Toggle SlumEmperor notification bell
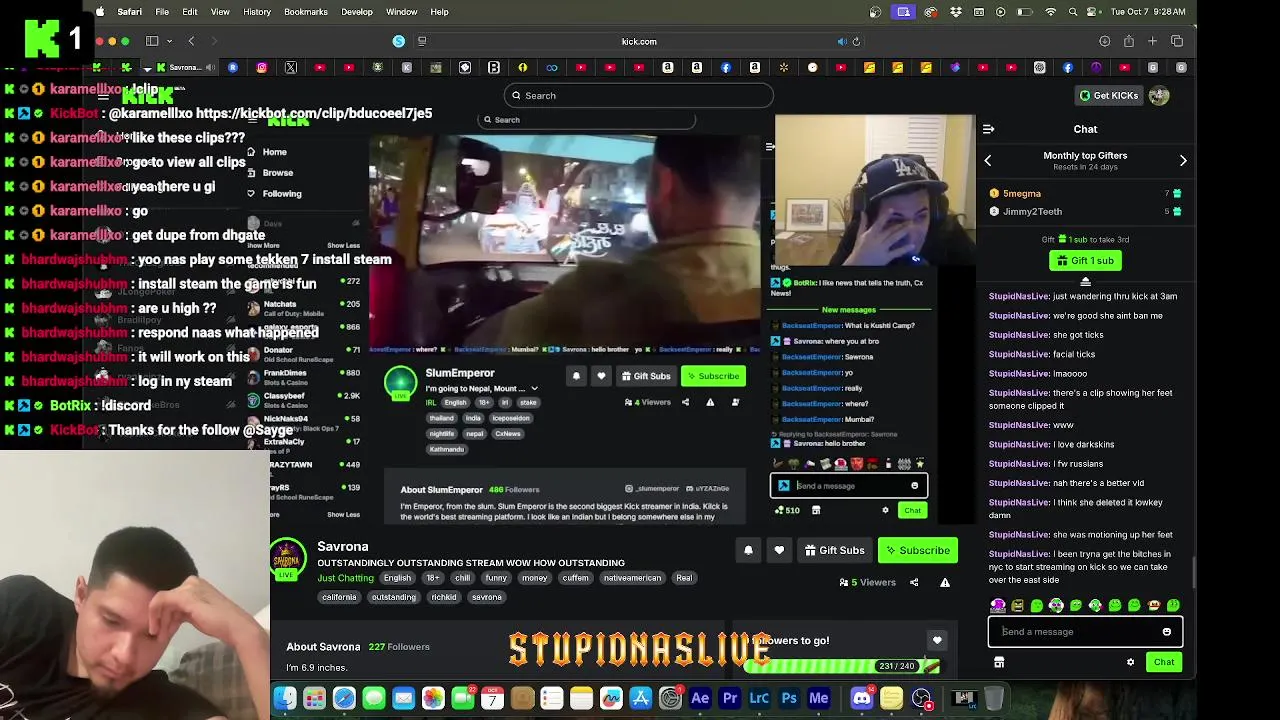 [576, 376]
